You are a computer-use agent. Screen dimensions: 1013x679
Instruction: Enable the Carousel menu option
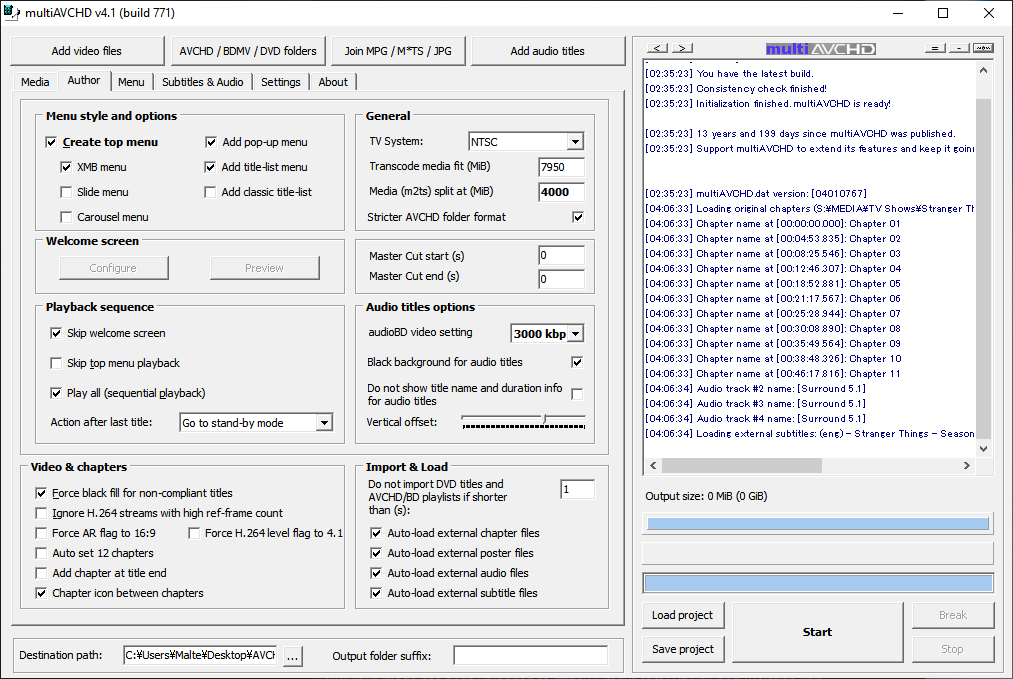(x=66, y=217)
